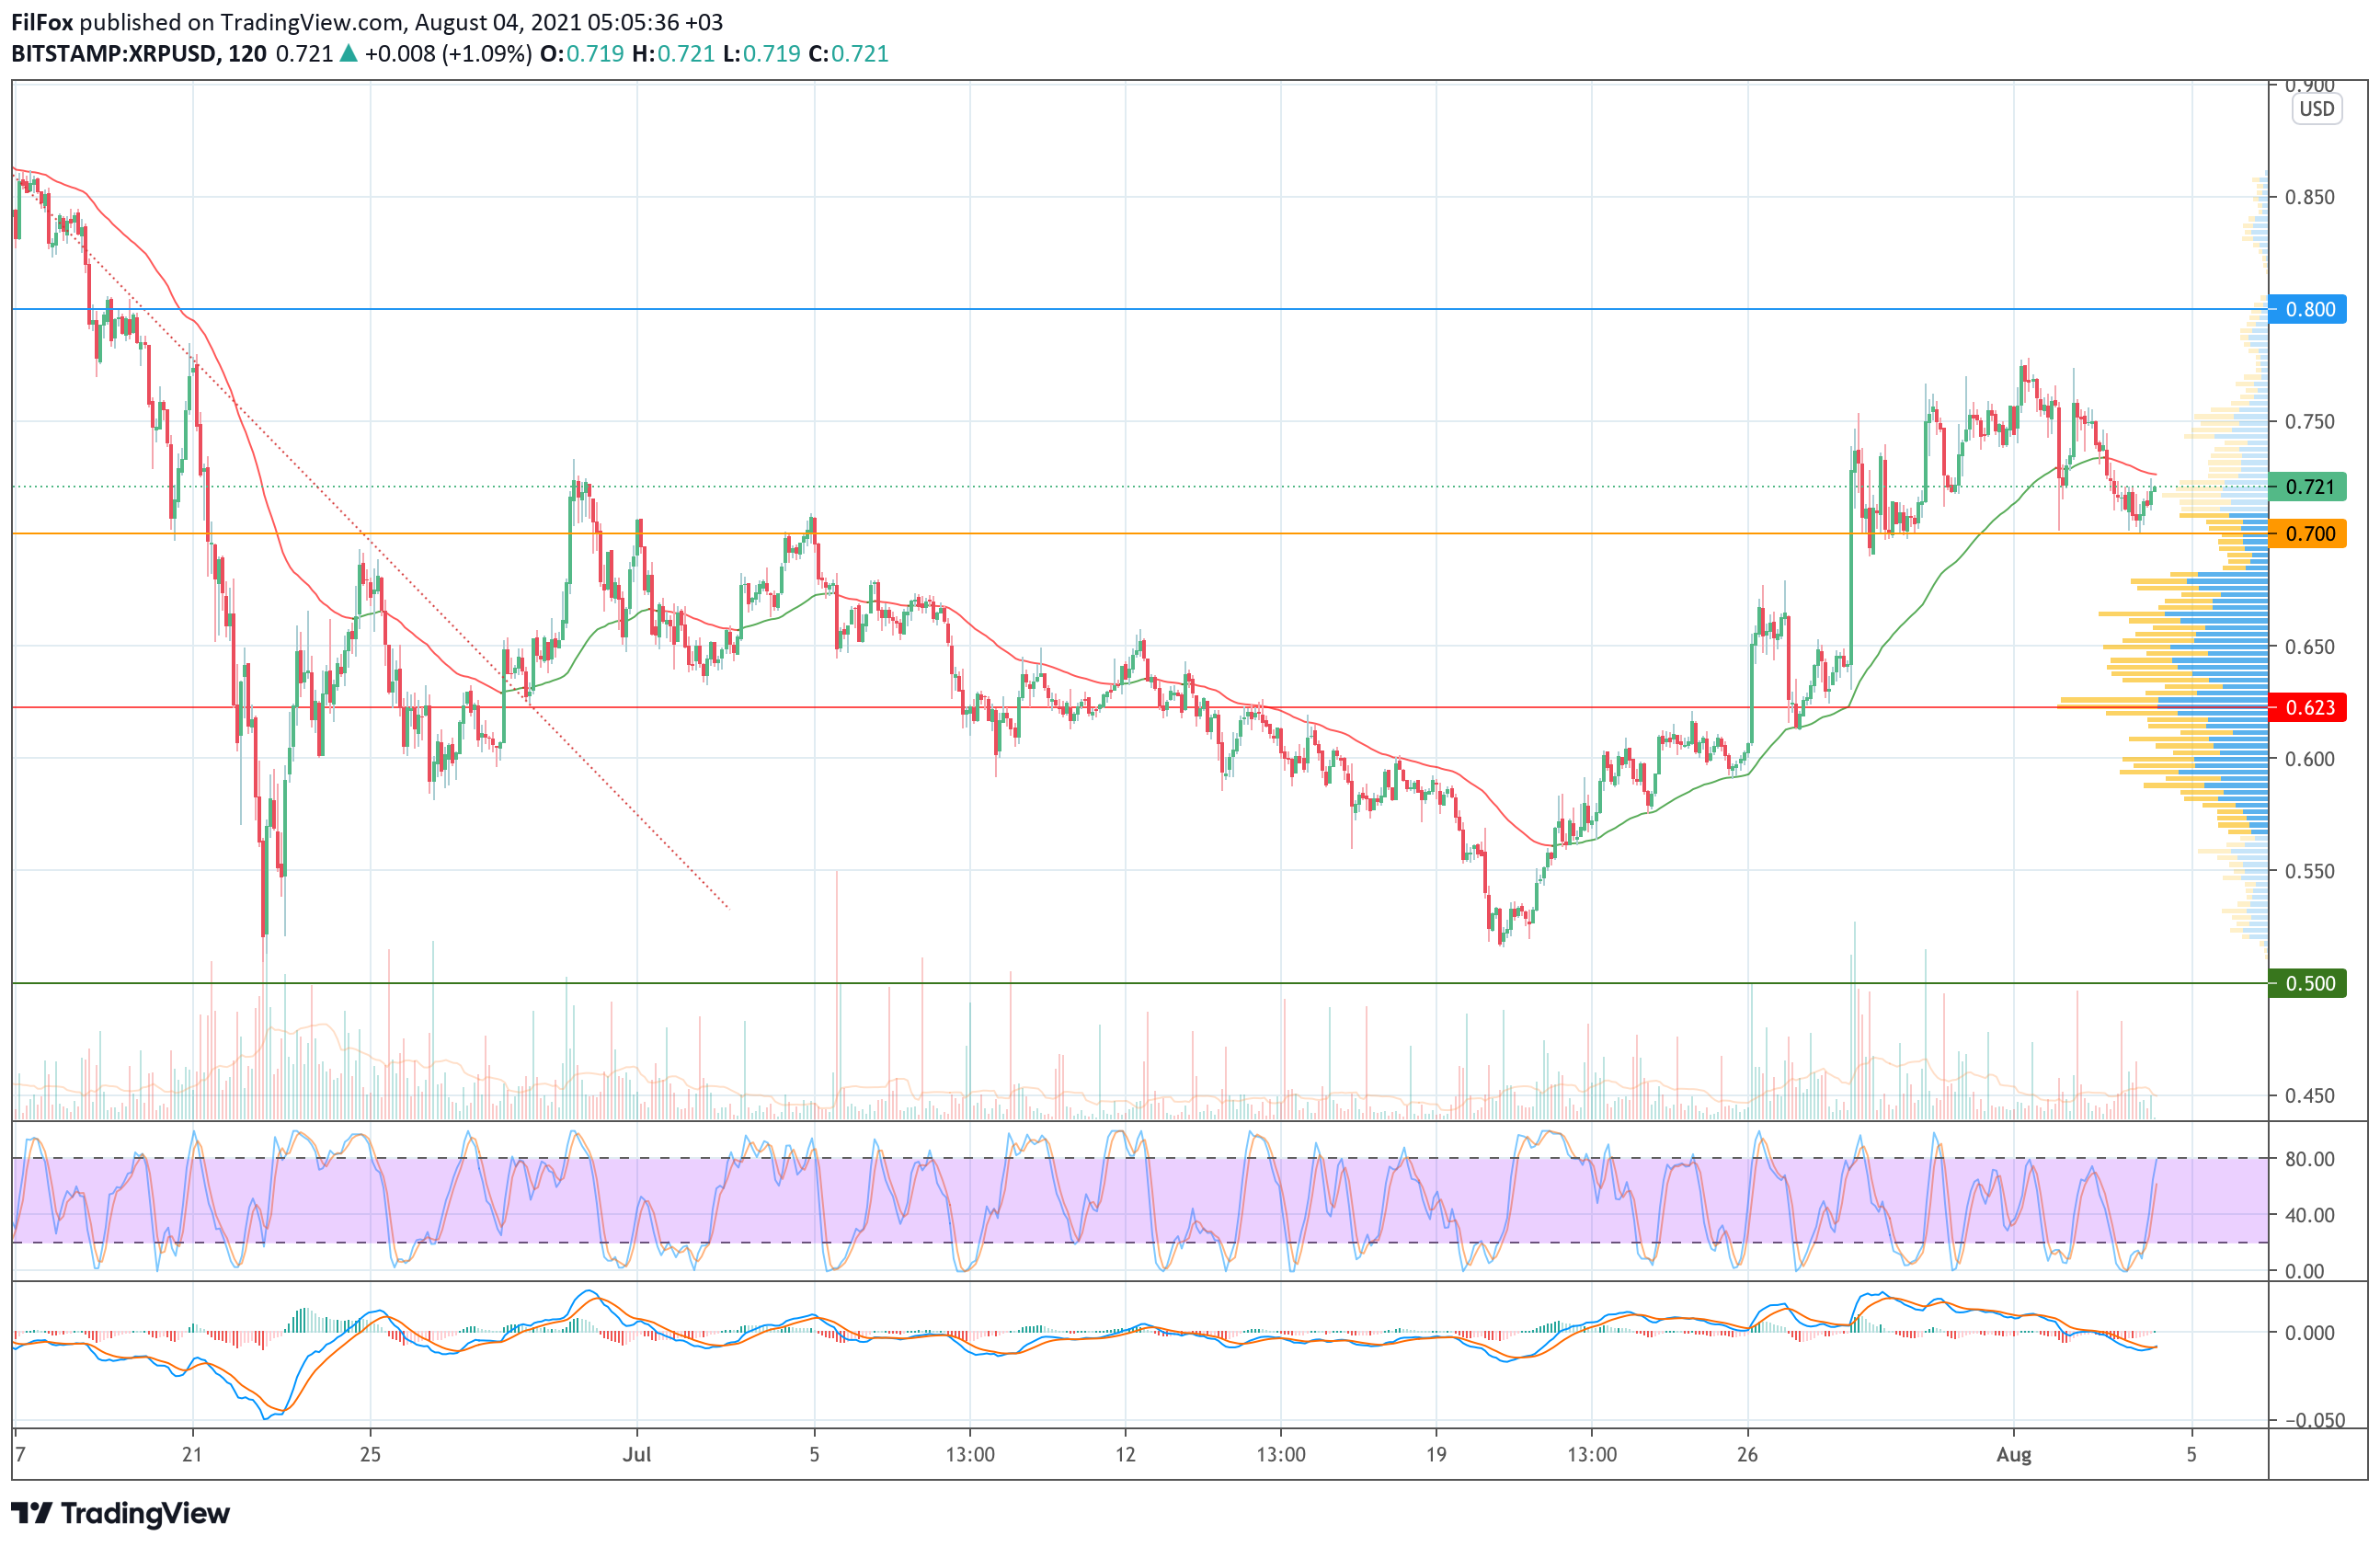The height and width of the screenshot is (1547, 2380).
Task: Click the 0.850 price scale label
Action: (2309, 197)
